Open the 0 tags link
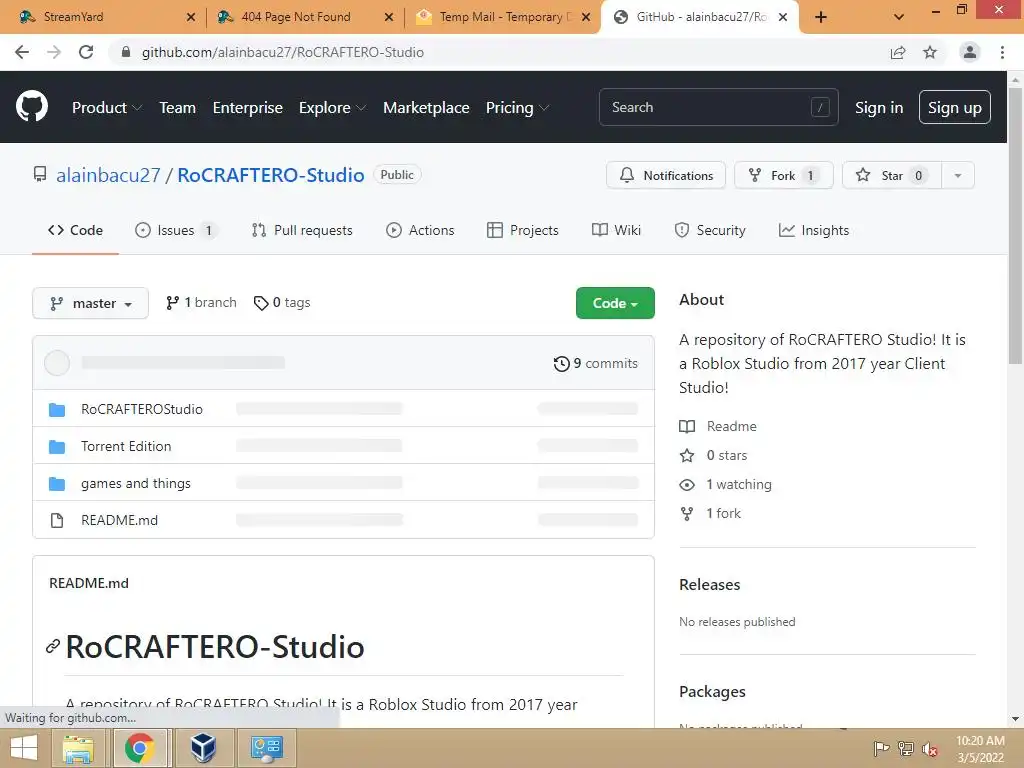This screenshot has height=768, width=1024. point(282,303)
